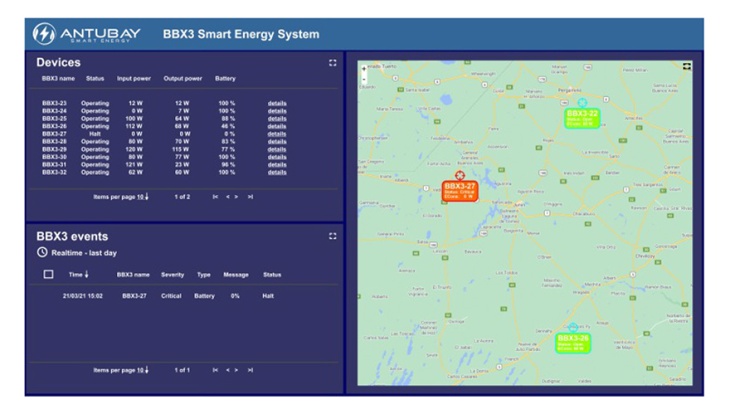The image size is (730, 419).
Task: Go to previous page of events table
Action: pyautogui.click(x=228, y=370)
